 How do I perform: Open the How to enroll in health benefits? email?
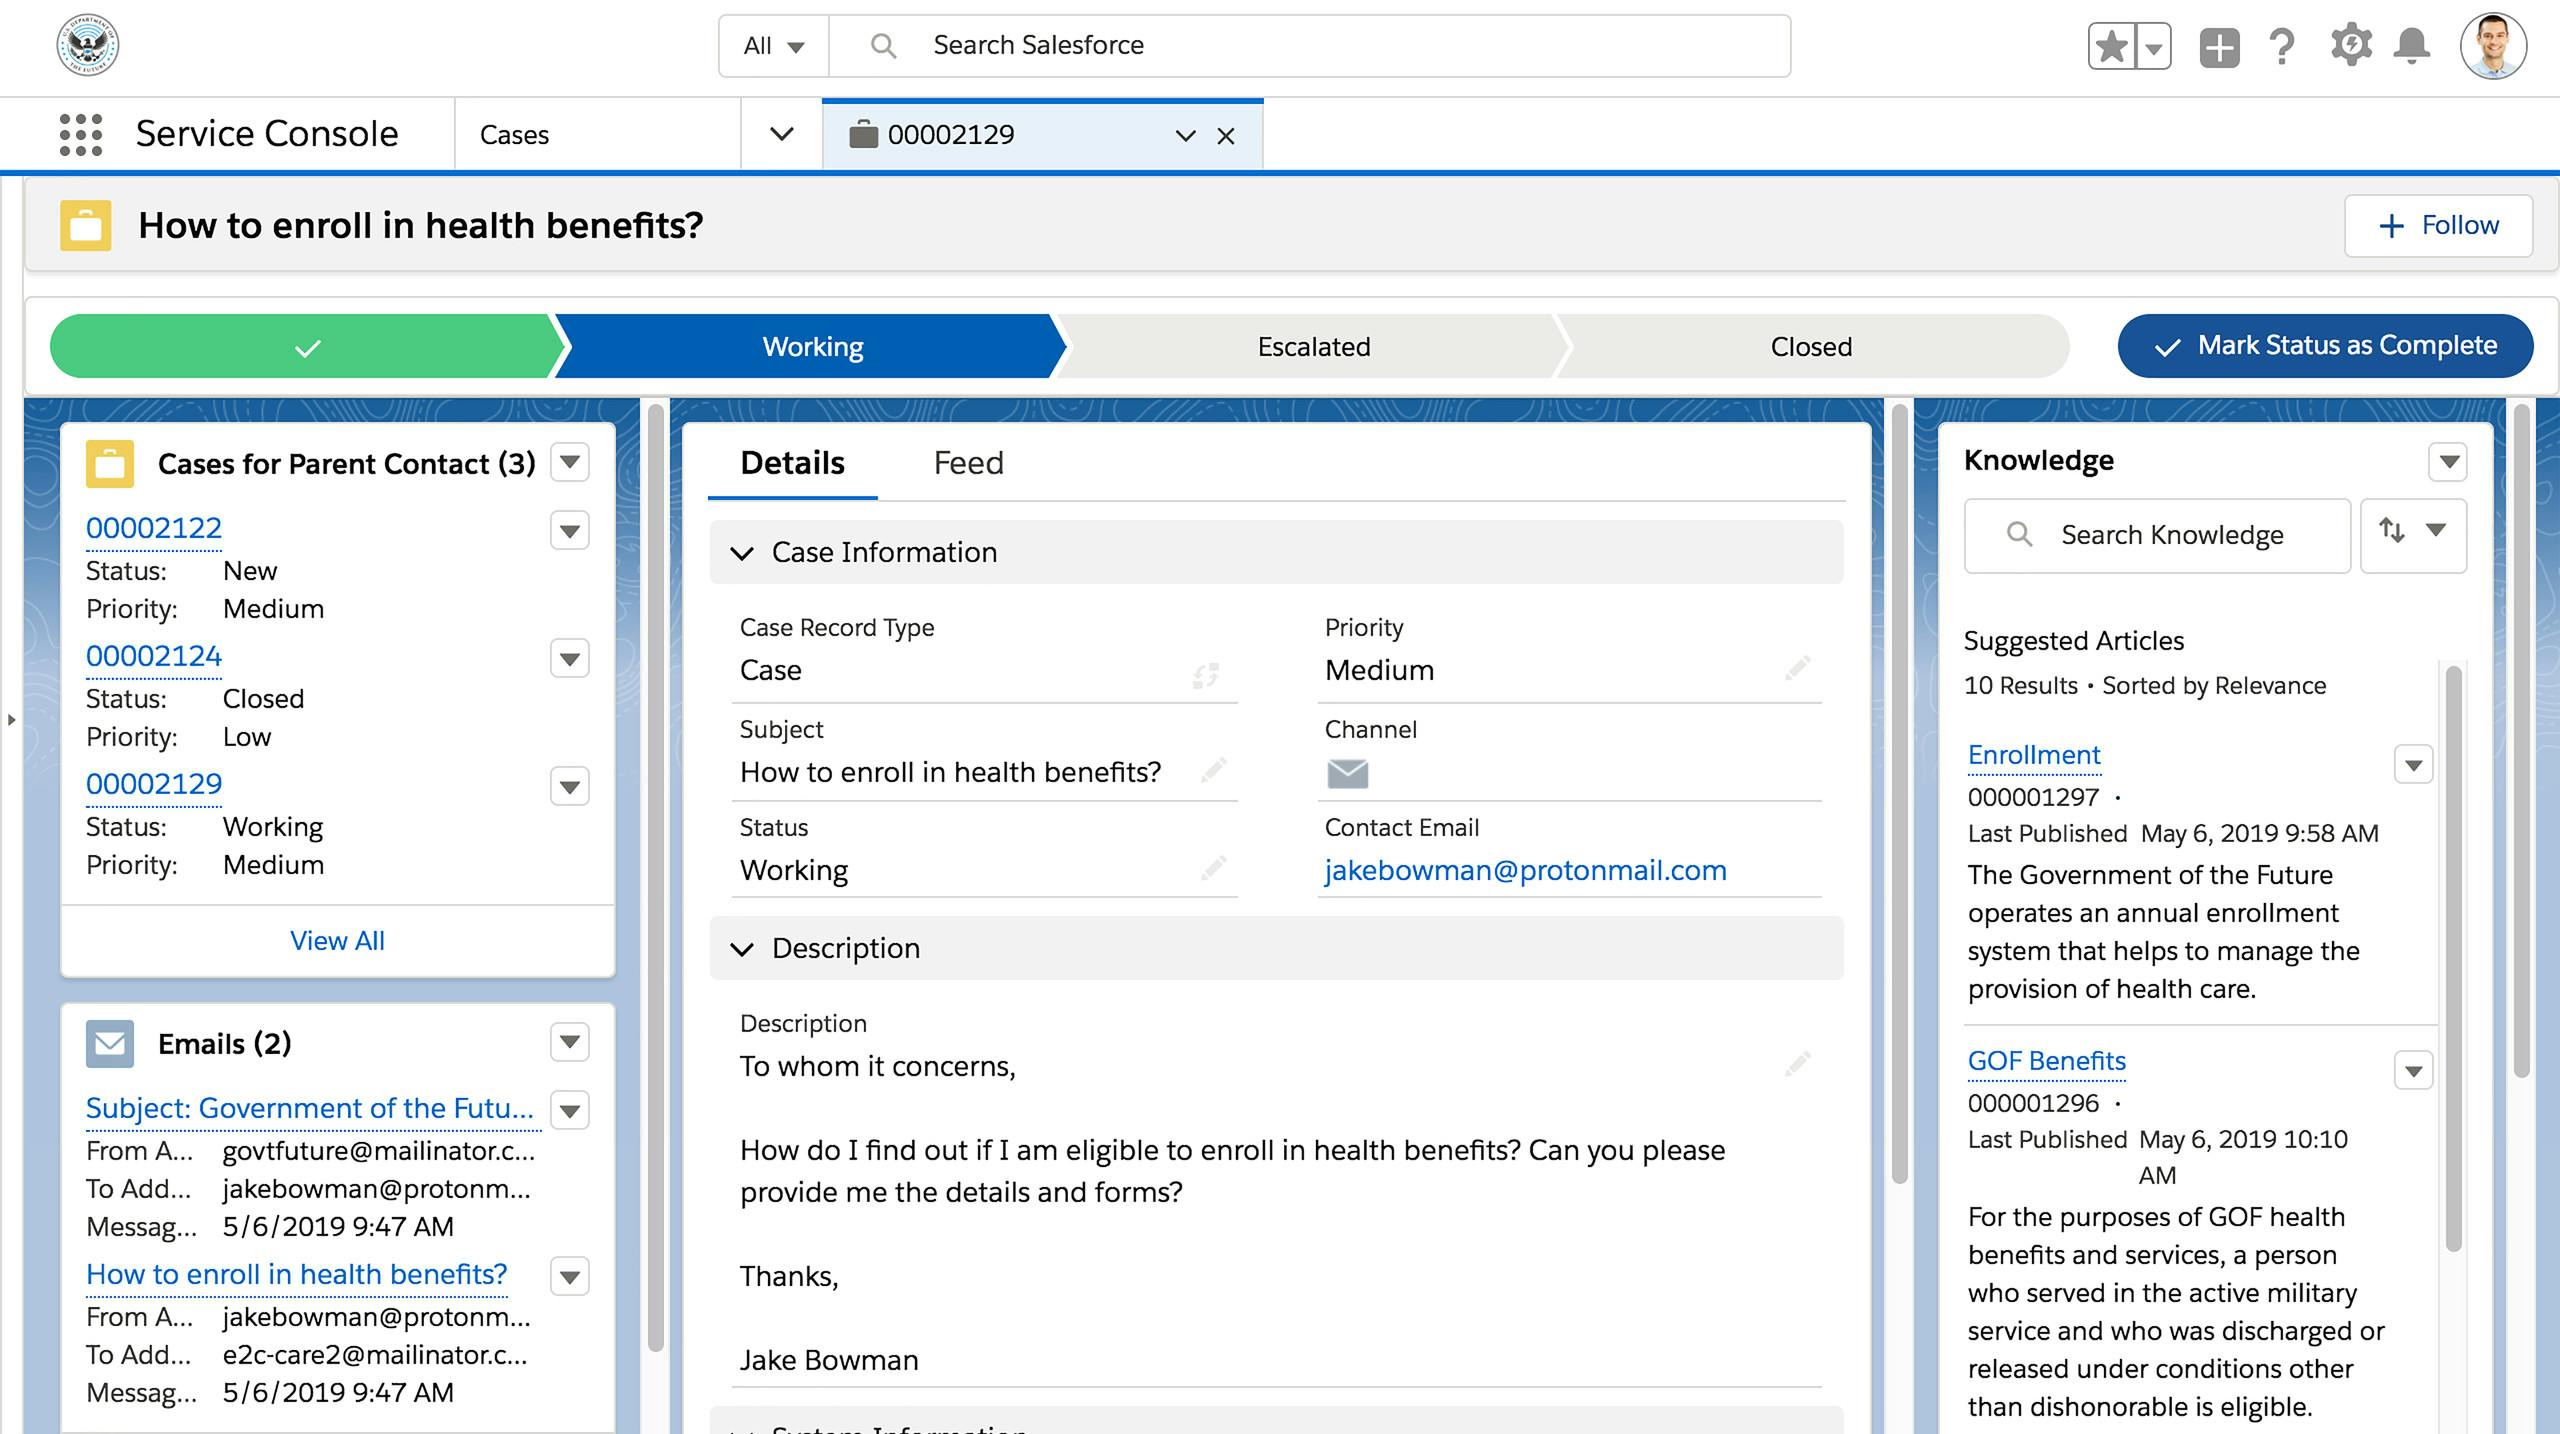[x=297, y=1274]
